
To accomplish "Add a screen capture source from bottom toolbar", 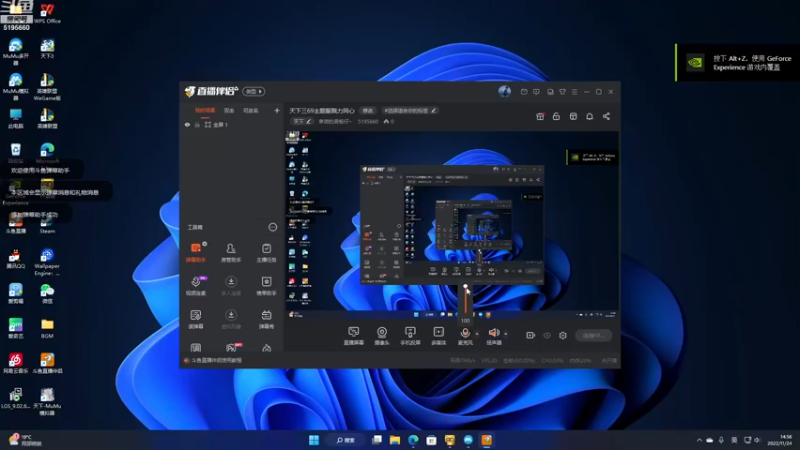I will pyautogui.click(x=354, y=336).
